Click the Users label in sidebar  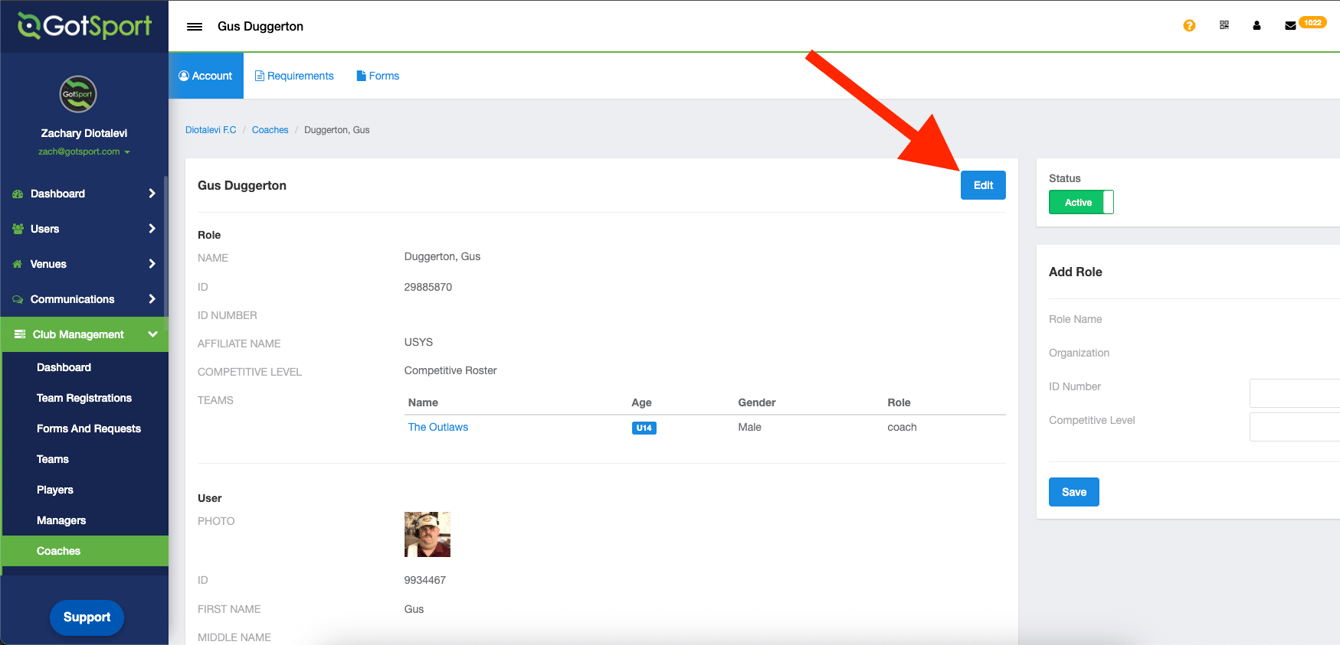pyautogui.click(x=45, y=229)
